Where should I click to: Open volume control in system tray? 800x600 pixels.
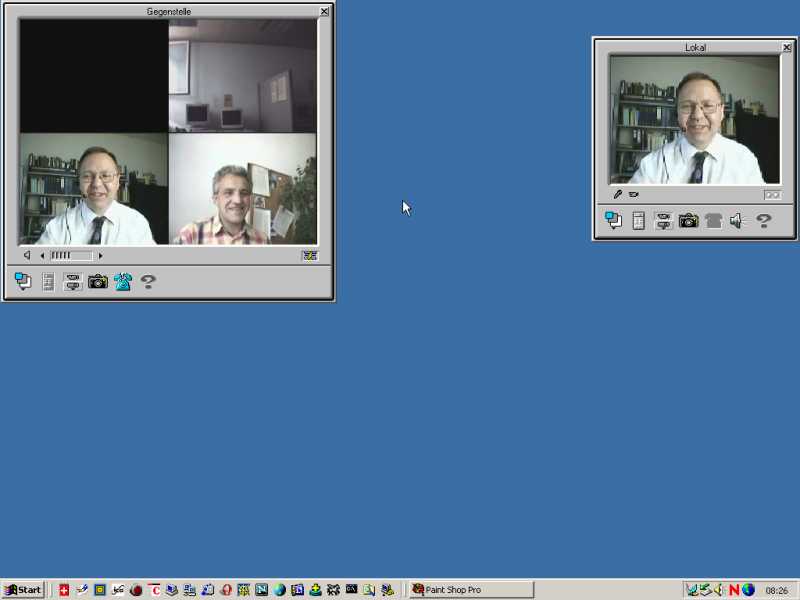click(719, 590)
